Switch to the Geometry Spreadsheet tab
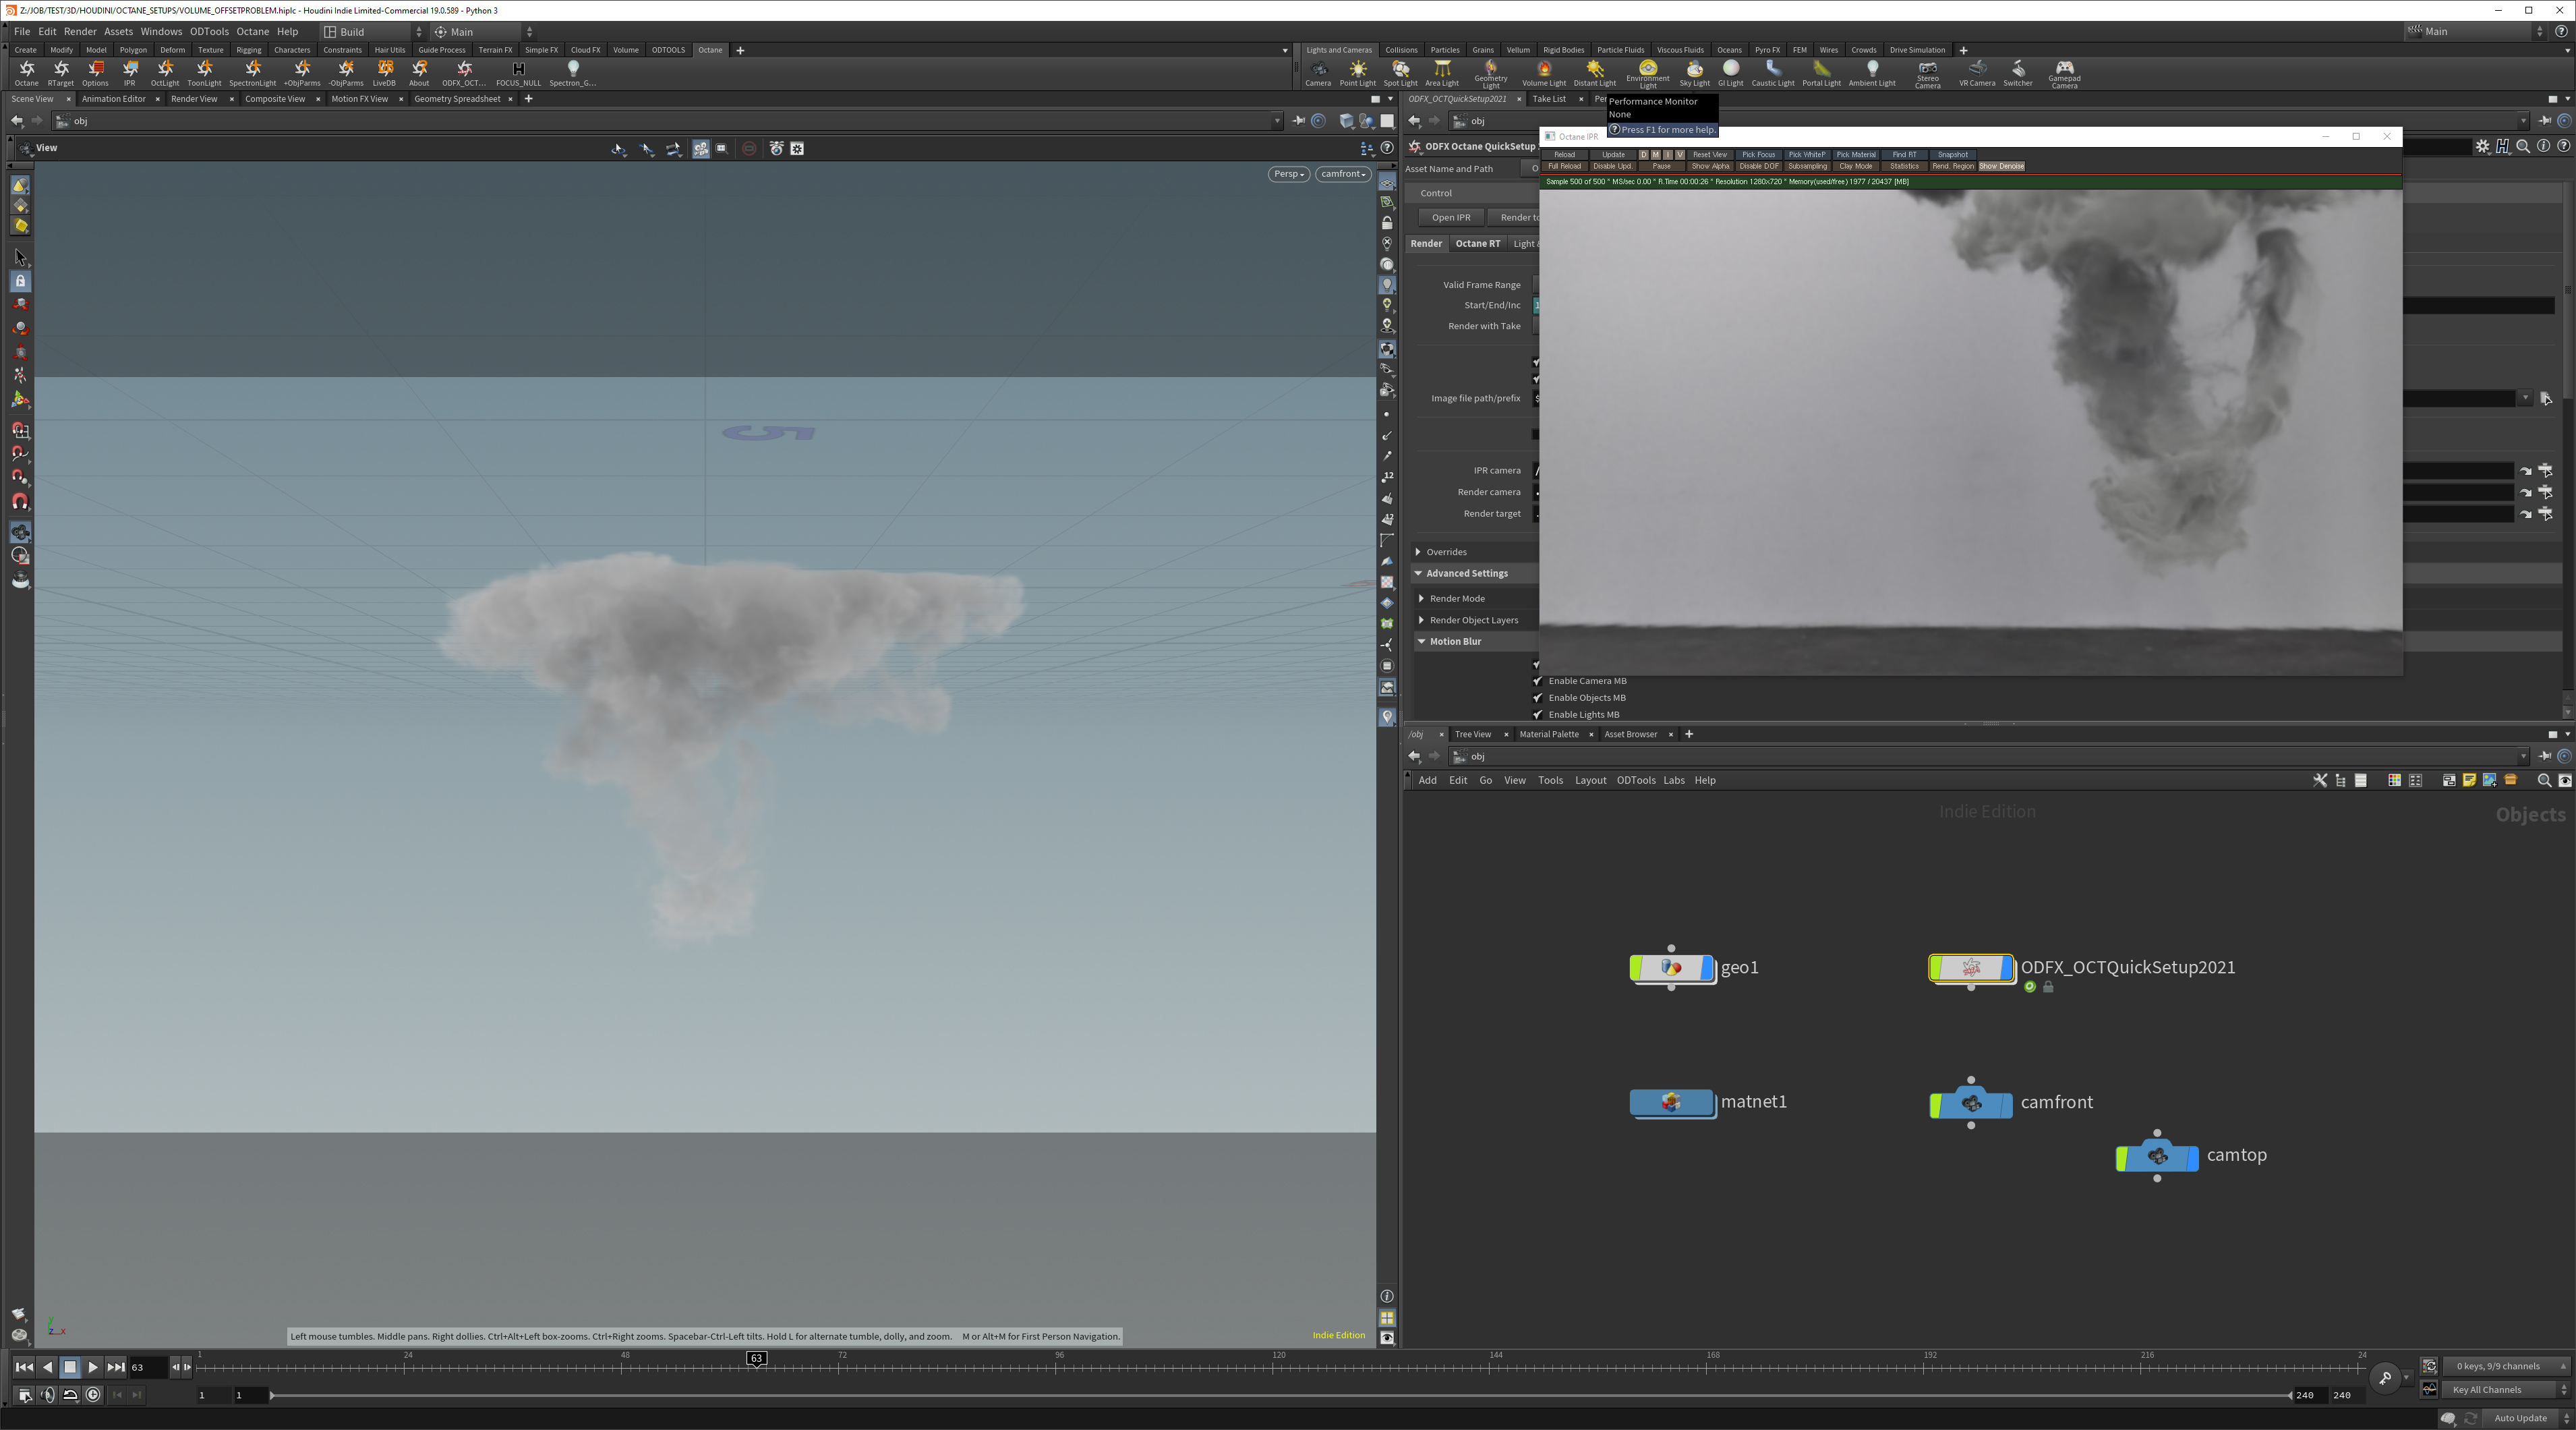 pos(457,99)
